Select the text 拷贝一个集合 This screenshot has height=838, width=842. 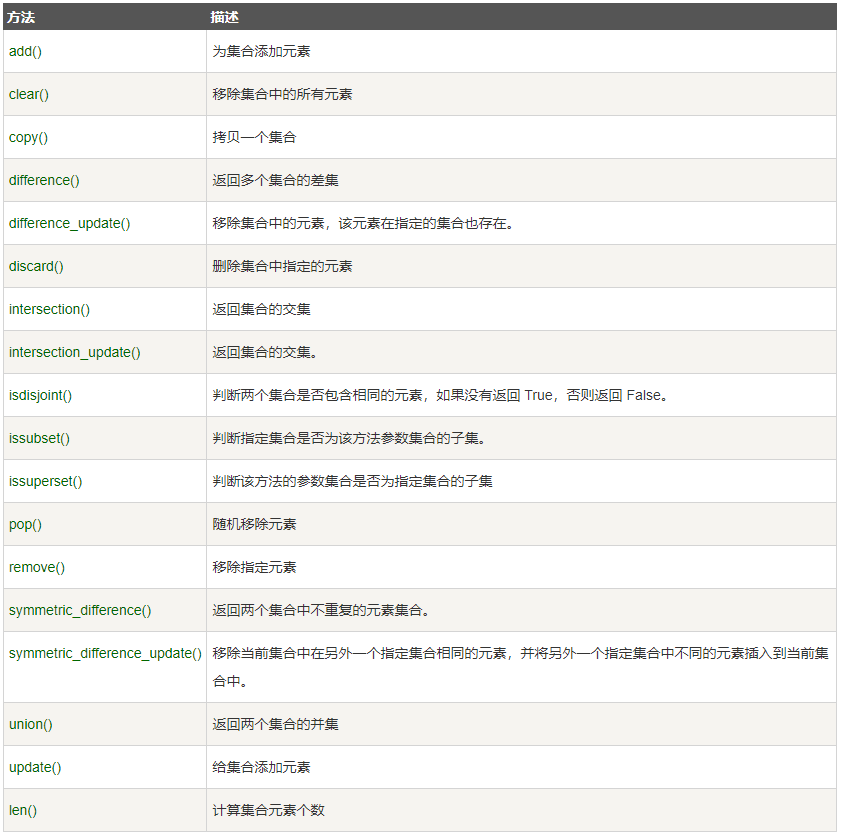tap(254, 137)
